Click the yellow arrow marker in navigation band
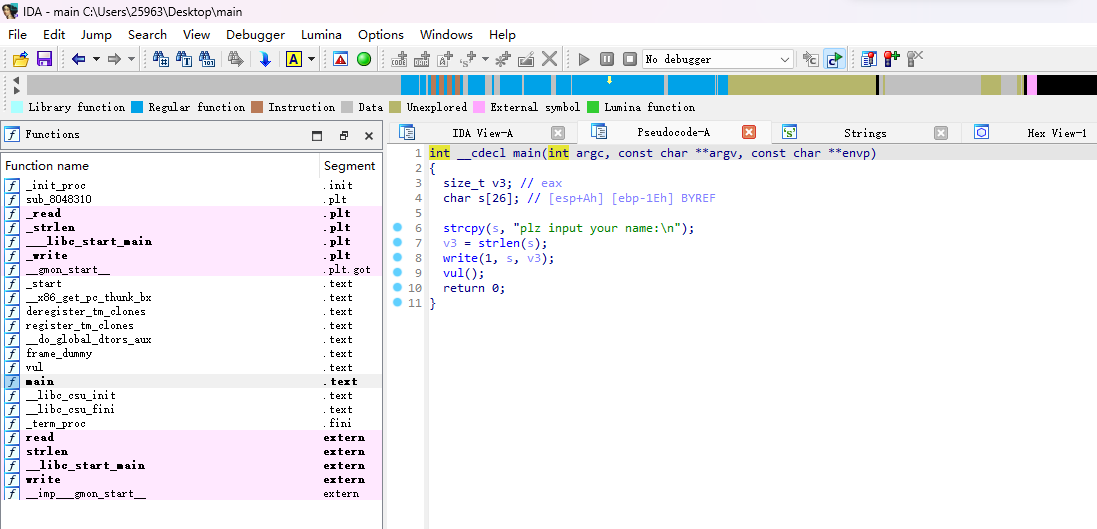 [609, 80]
